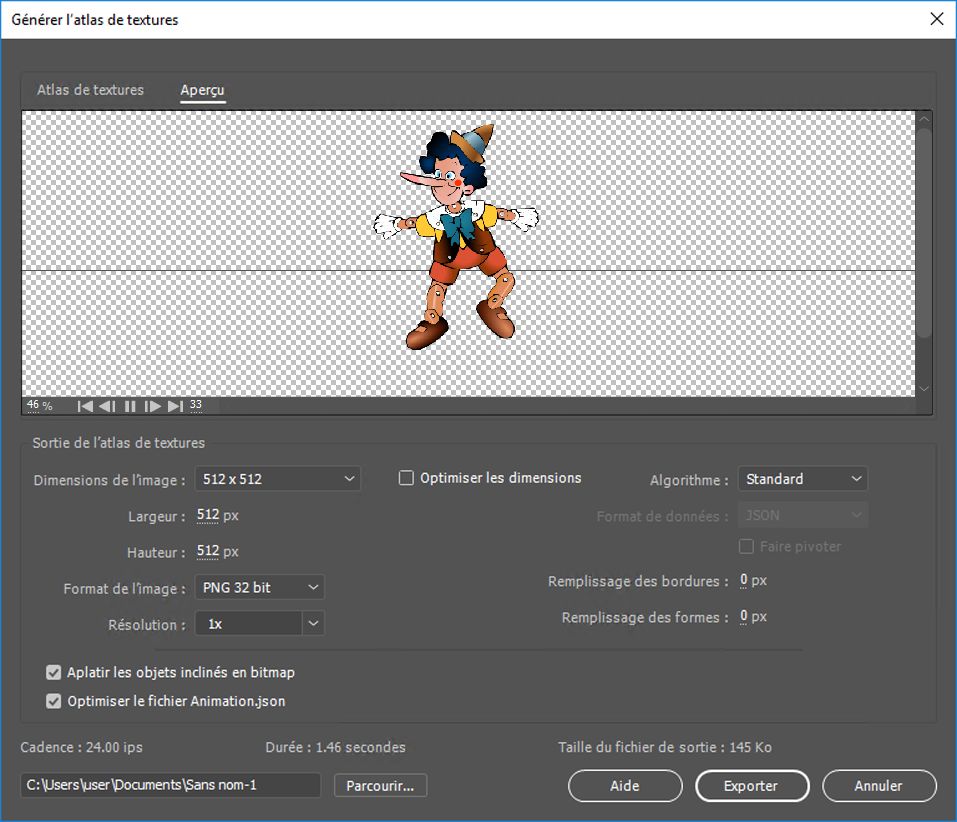The image size is (957, 822).
Task: Jump to first frame in preview
Action: point(86,406)
